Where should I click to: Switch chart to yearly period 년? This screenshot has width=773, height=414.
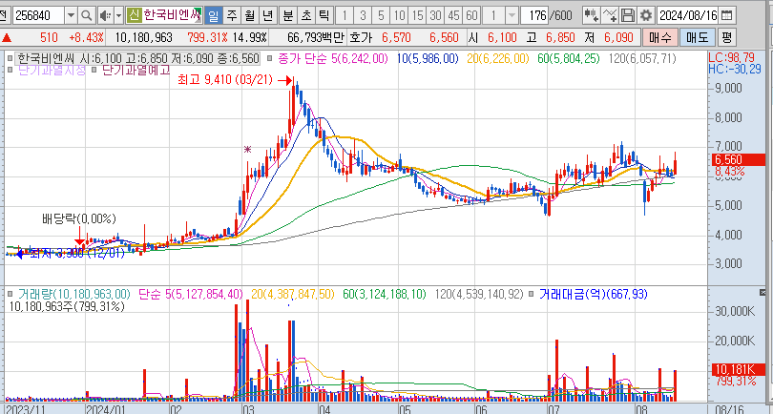[x=268, y=16]
